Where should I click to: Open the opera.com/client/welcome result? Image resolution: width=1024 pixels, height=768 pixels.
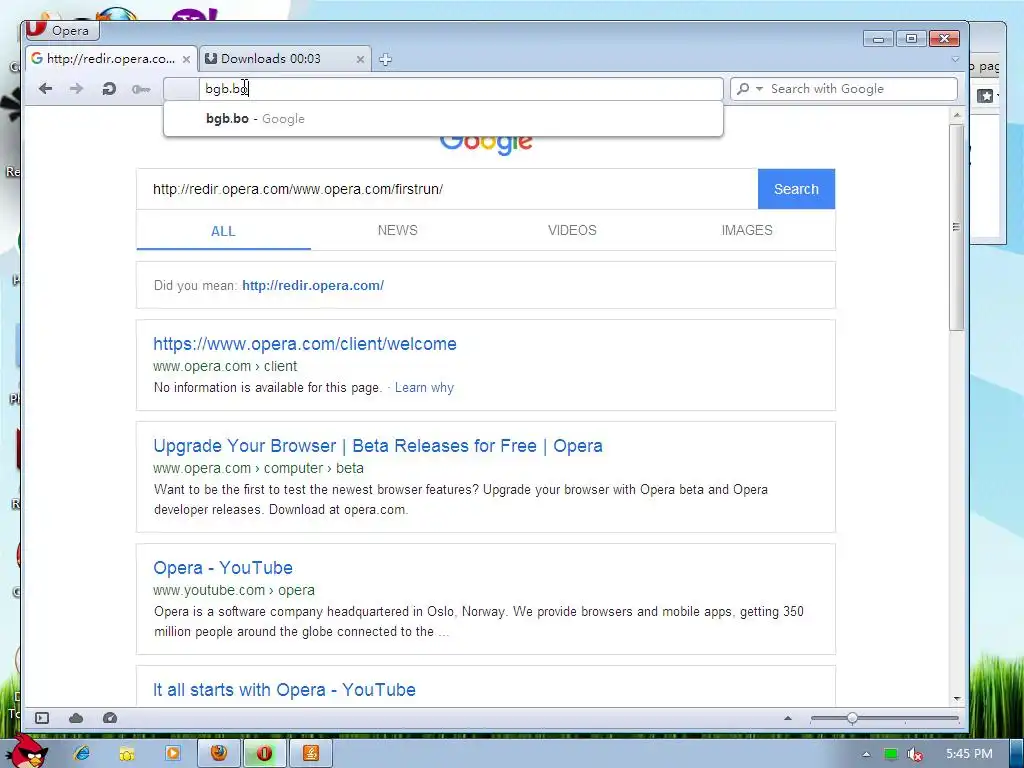point(305,344)
